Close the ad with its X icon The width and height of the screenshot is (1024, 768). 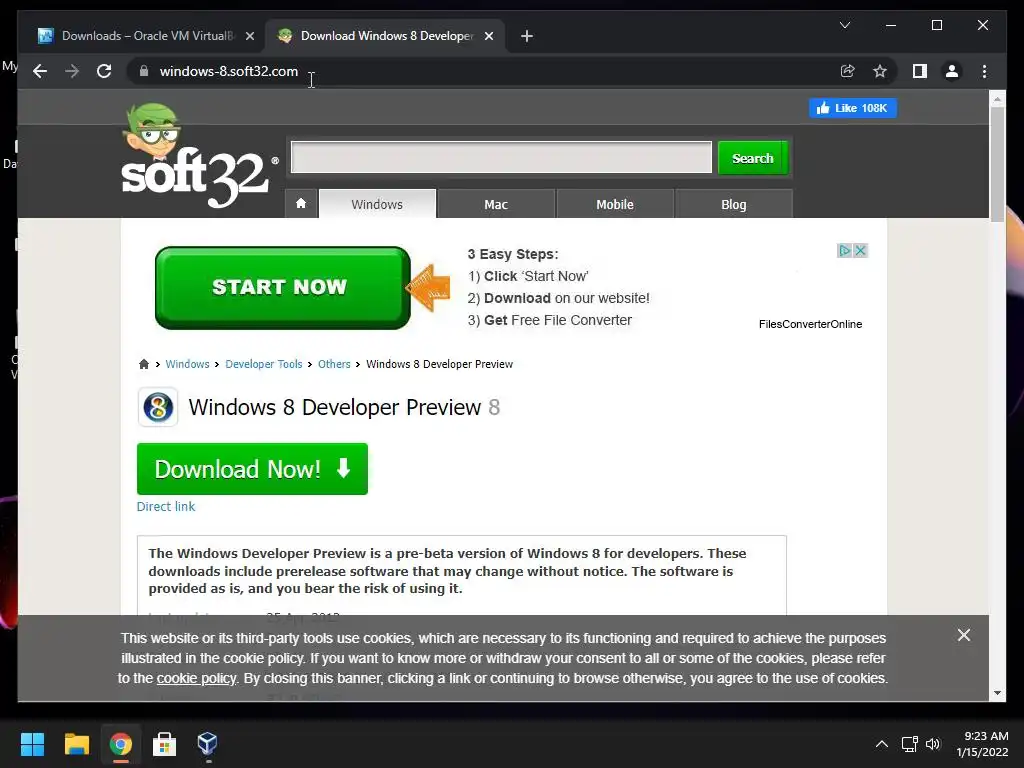(861, 251)
